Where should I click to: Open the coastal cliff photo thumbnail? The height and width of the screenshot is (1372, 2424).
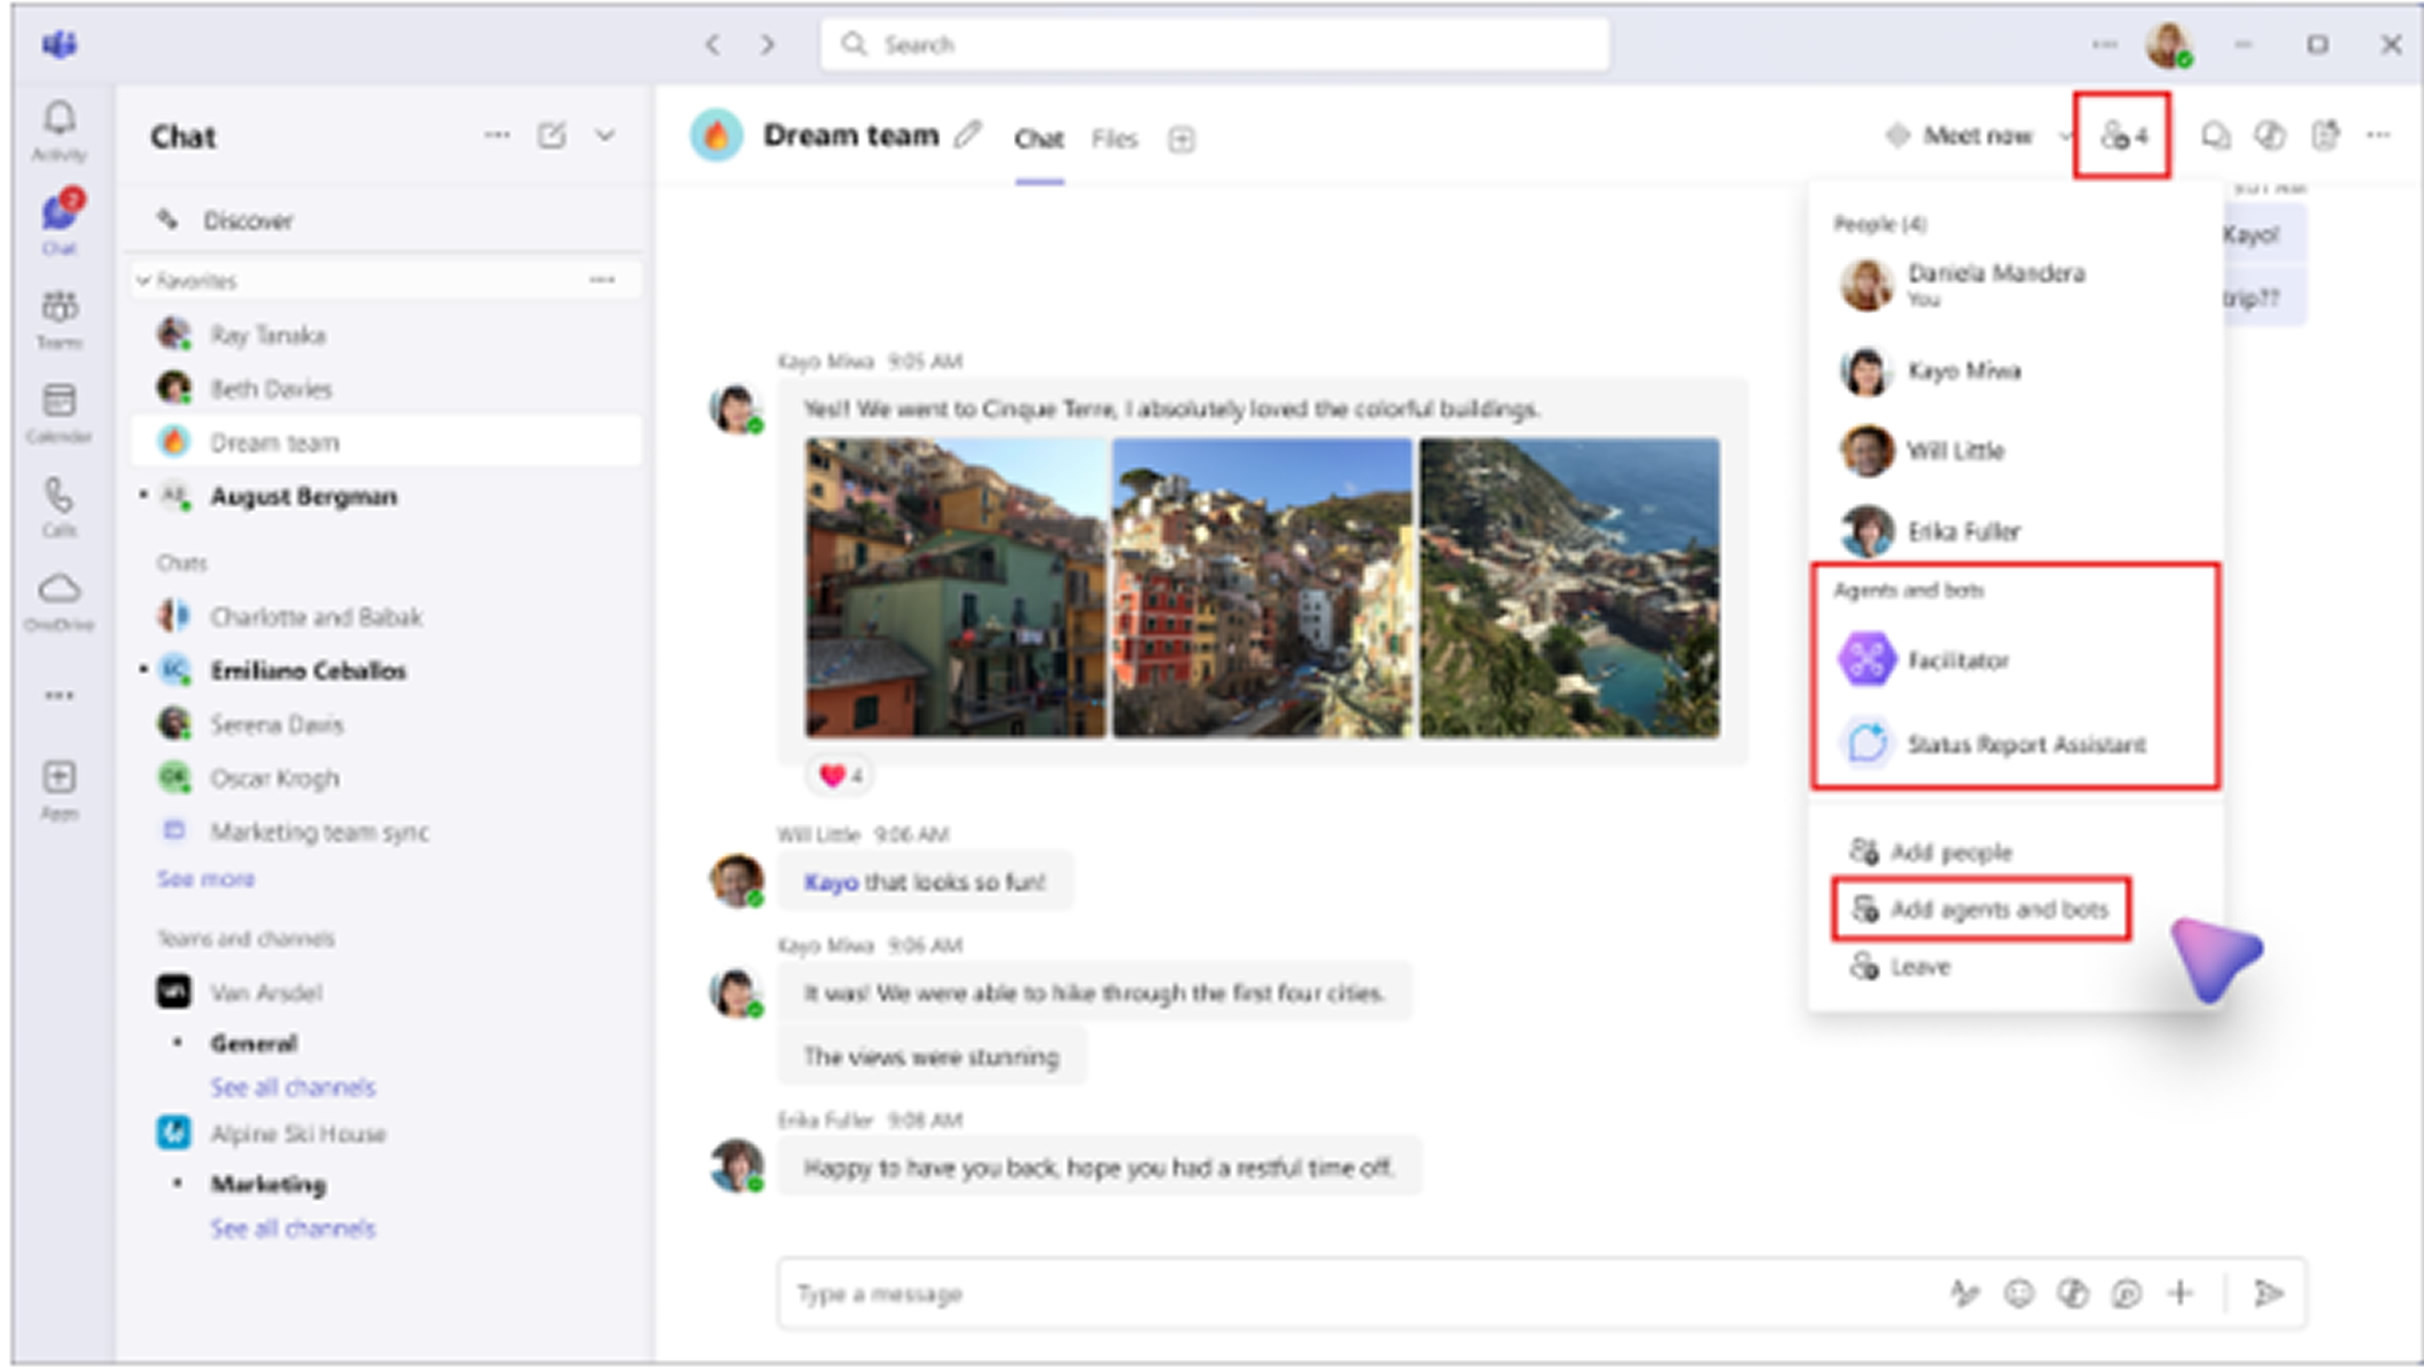pos(1570,588)
